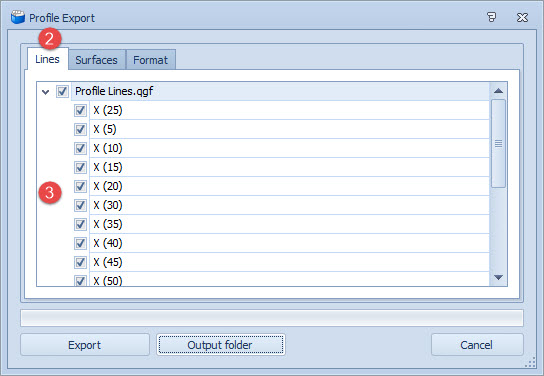Select the X (35) row label
The height and width of the screenshot is (376, 544).
[x=108, y=224]
